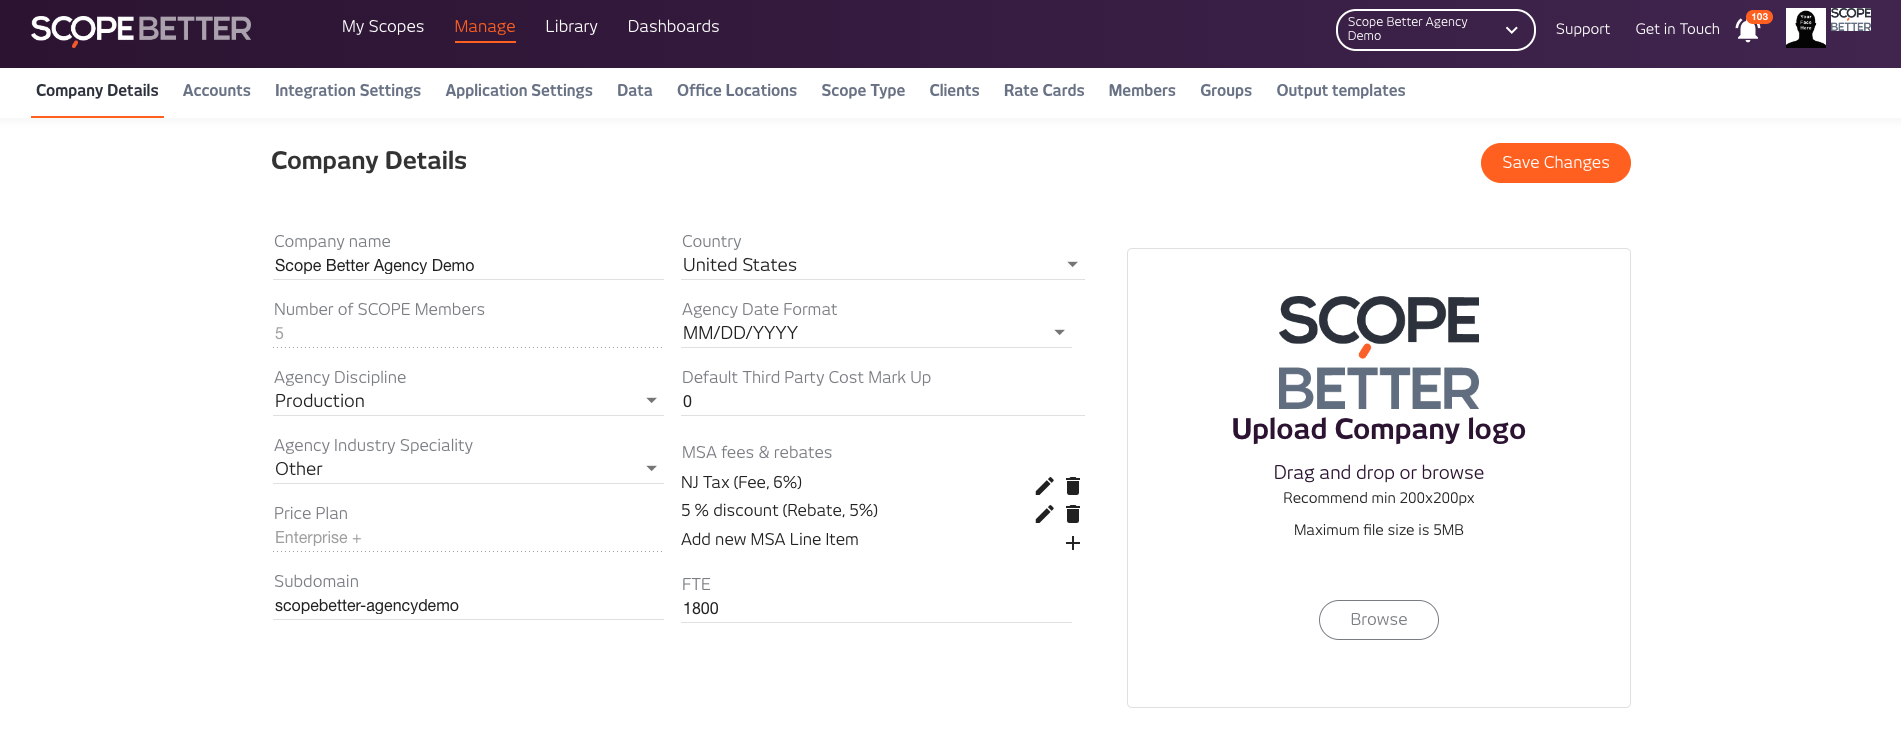Open the Output templates tab
1901x747 pixels.
click(x=1341, y=91)
